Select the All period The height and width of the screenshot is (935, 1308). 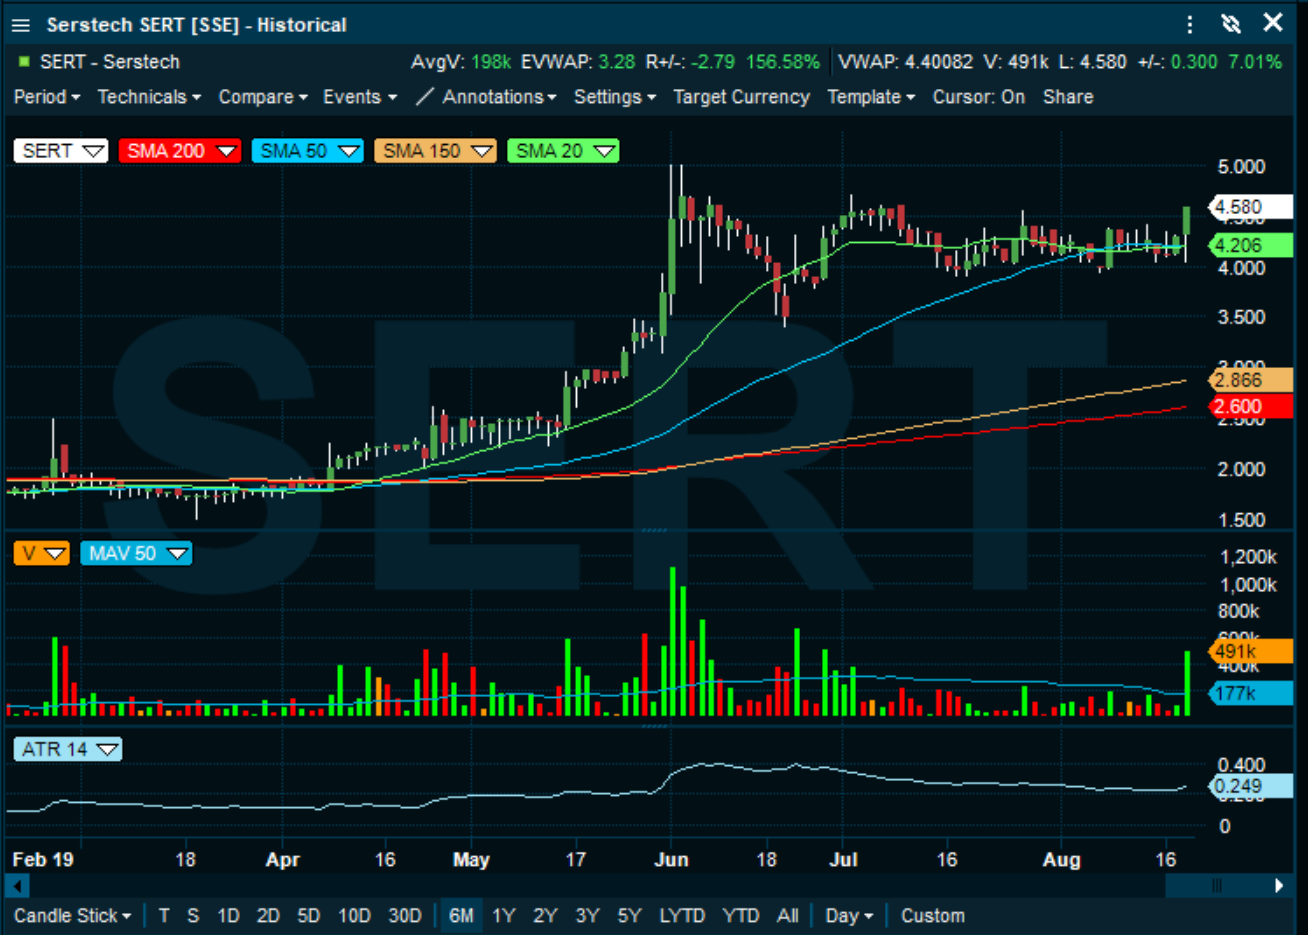point(788,916)
